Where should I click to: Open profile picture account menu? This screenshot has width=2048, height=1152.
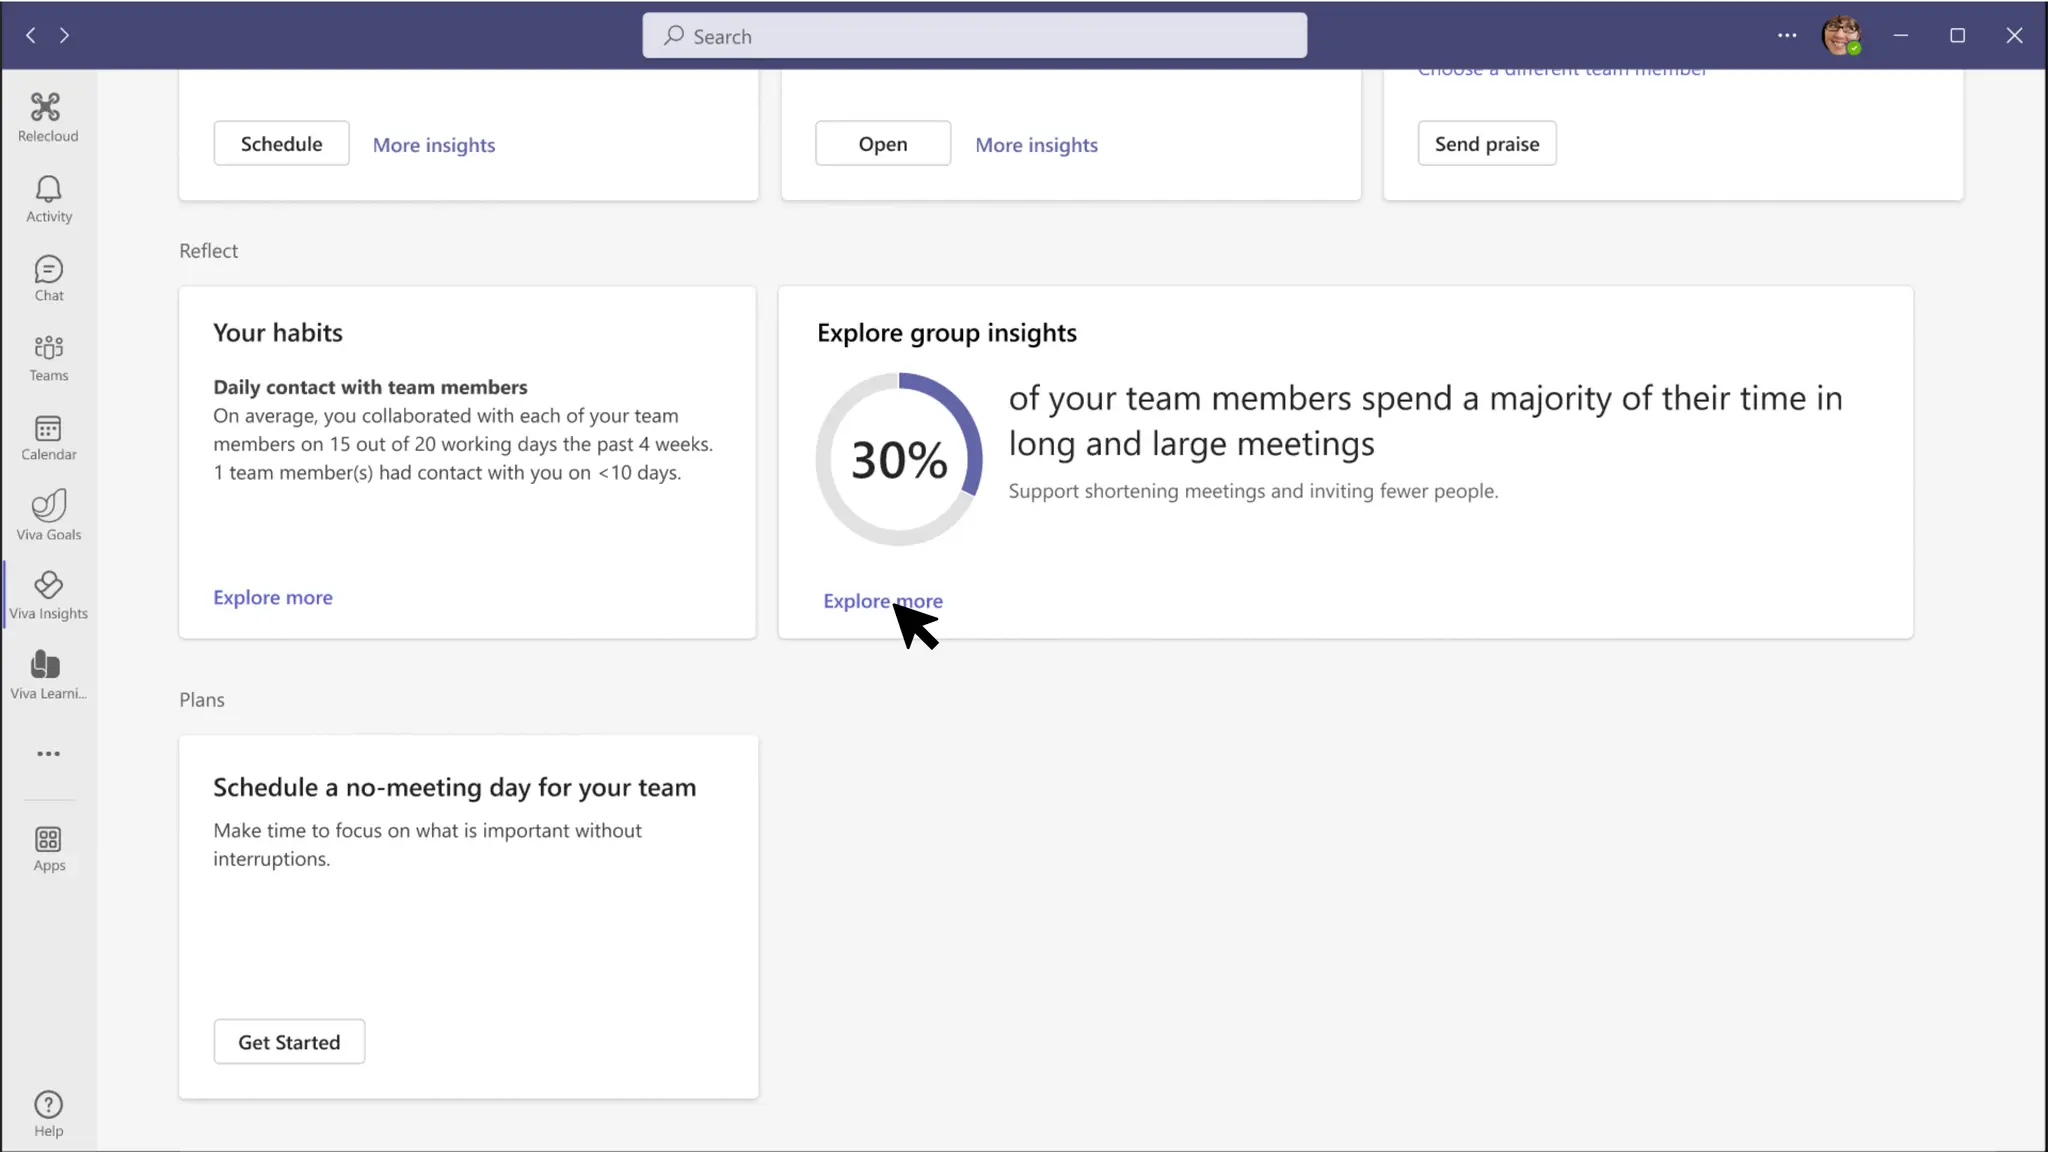(1841, 35)
